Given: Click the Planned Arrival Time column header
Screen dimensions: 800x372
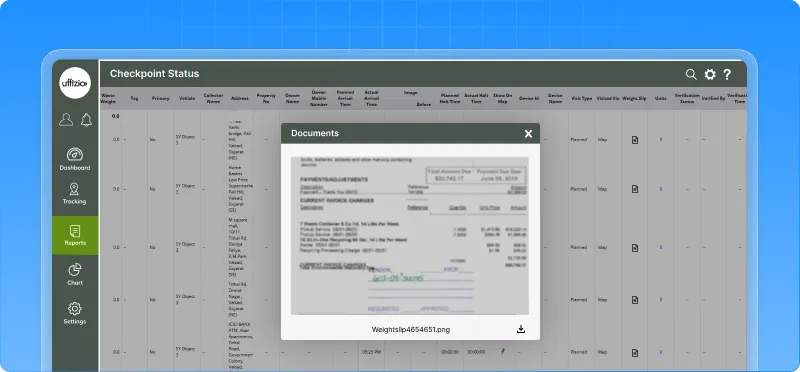Looking at the screenshot, I should pyautogui.click(x=345, y=98).
